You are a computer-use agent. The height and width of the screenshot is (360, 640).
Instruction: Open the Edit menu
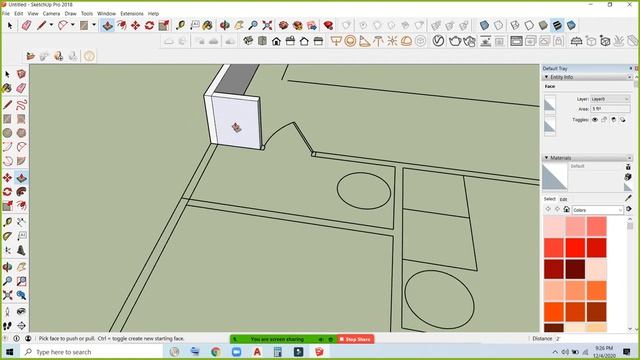[x=19, y=13]
